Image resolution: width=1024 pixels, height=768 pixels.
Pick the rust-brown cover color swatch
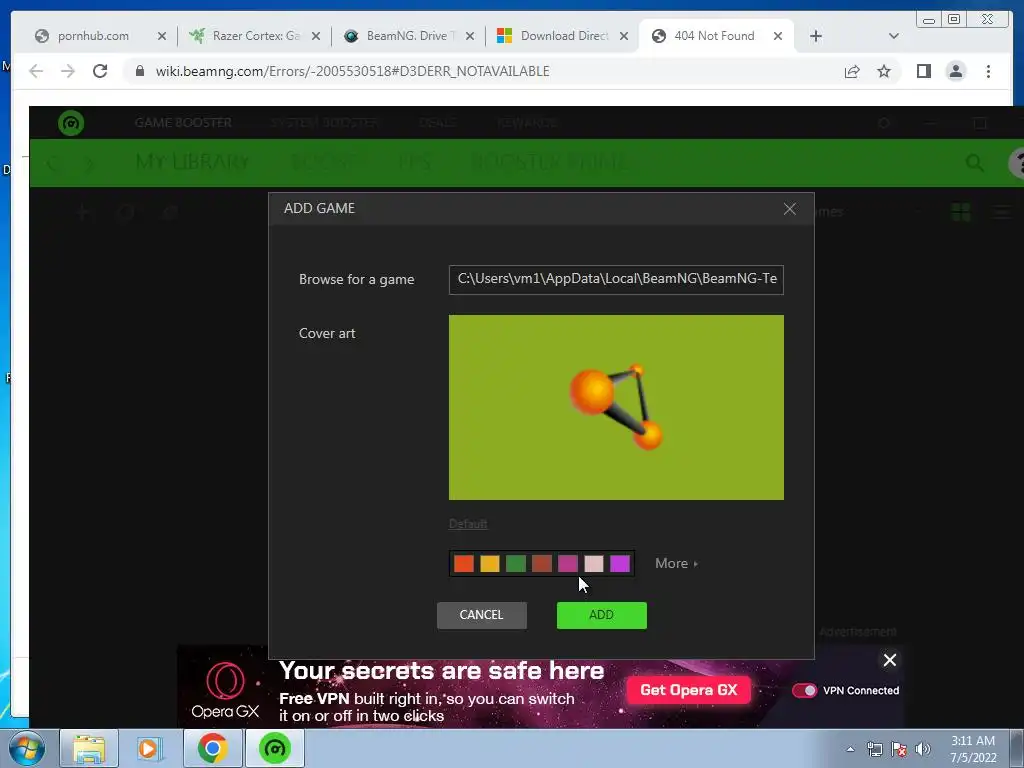click(541, 564)
